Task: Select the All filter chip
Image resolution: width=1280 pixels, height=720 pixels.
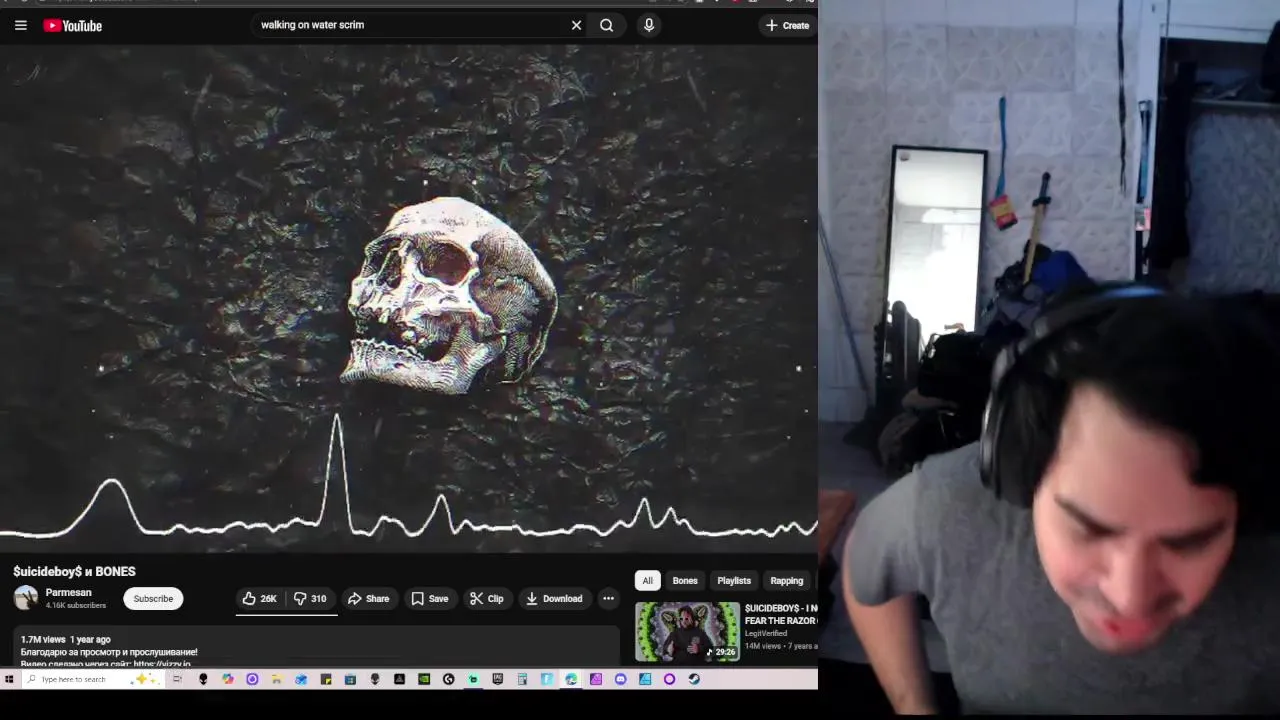Action: pos(647,580)
